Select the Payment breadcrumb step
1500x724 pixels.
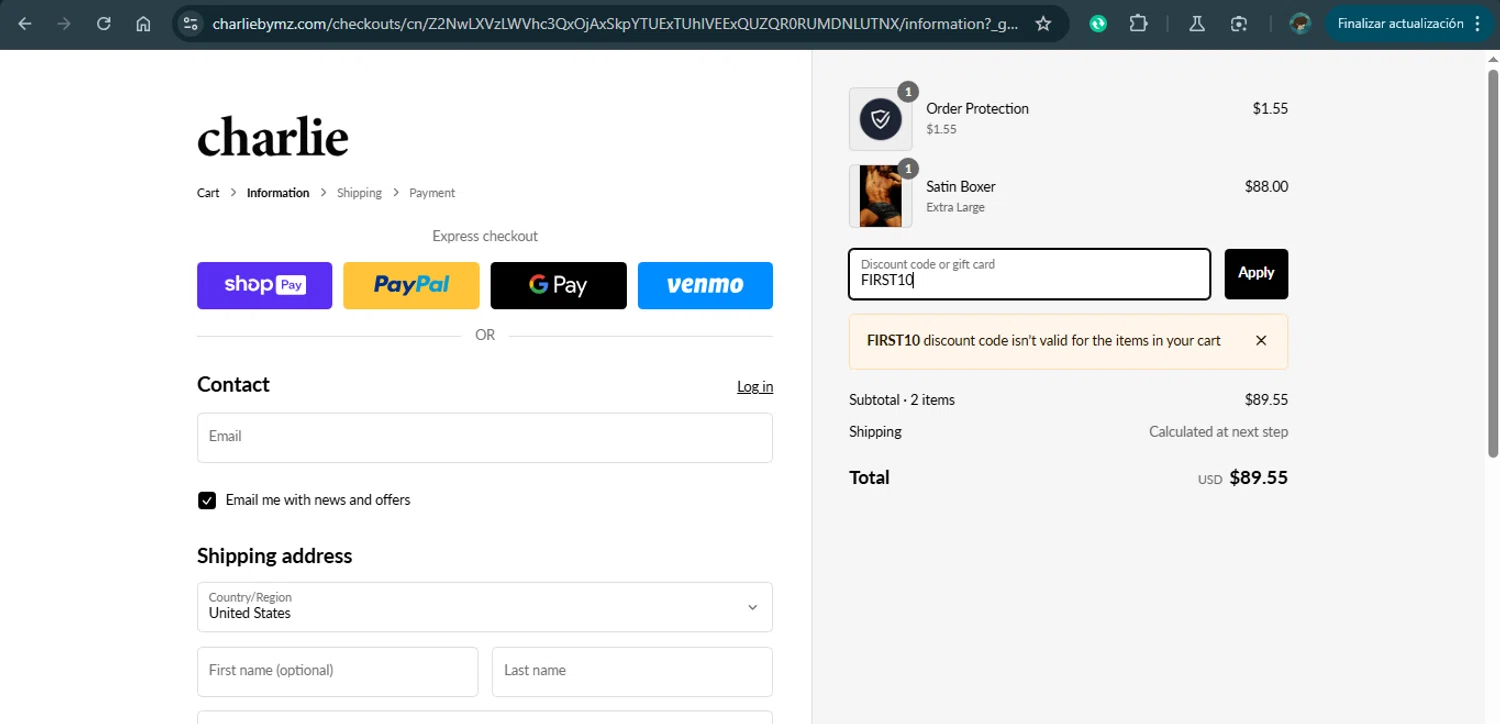tap(432, 193)
